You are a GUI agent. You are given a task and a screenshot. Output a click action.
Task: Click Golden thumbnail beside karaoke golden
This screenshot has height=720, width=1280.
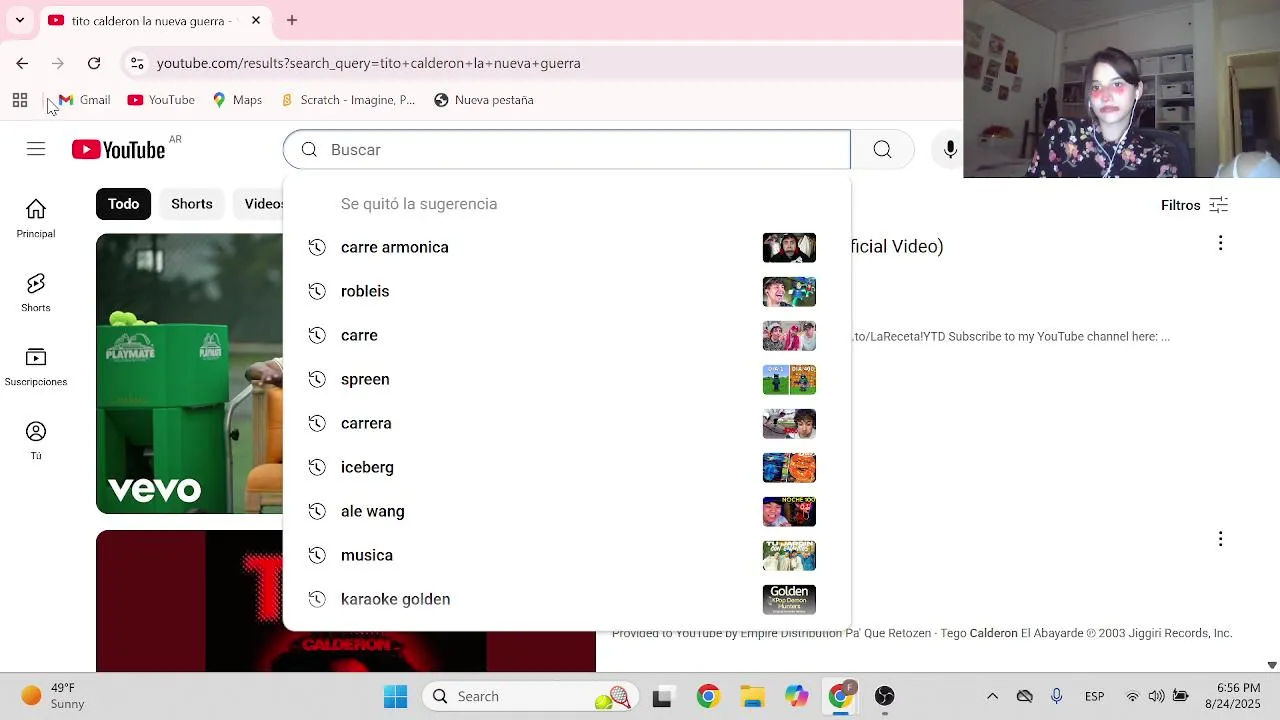point(789,599)
